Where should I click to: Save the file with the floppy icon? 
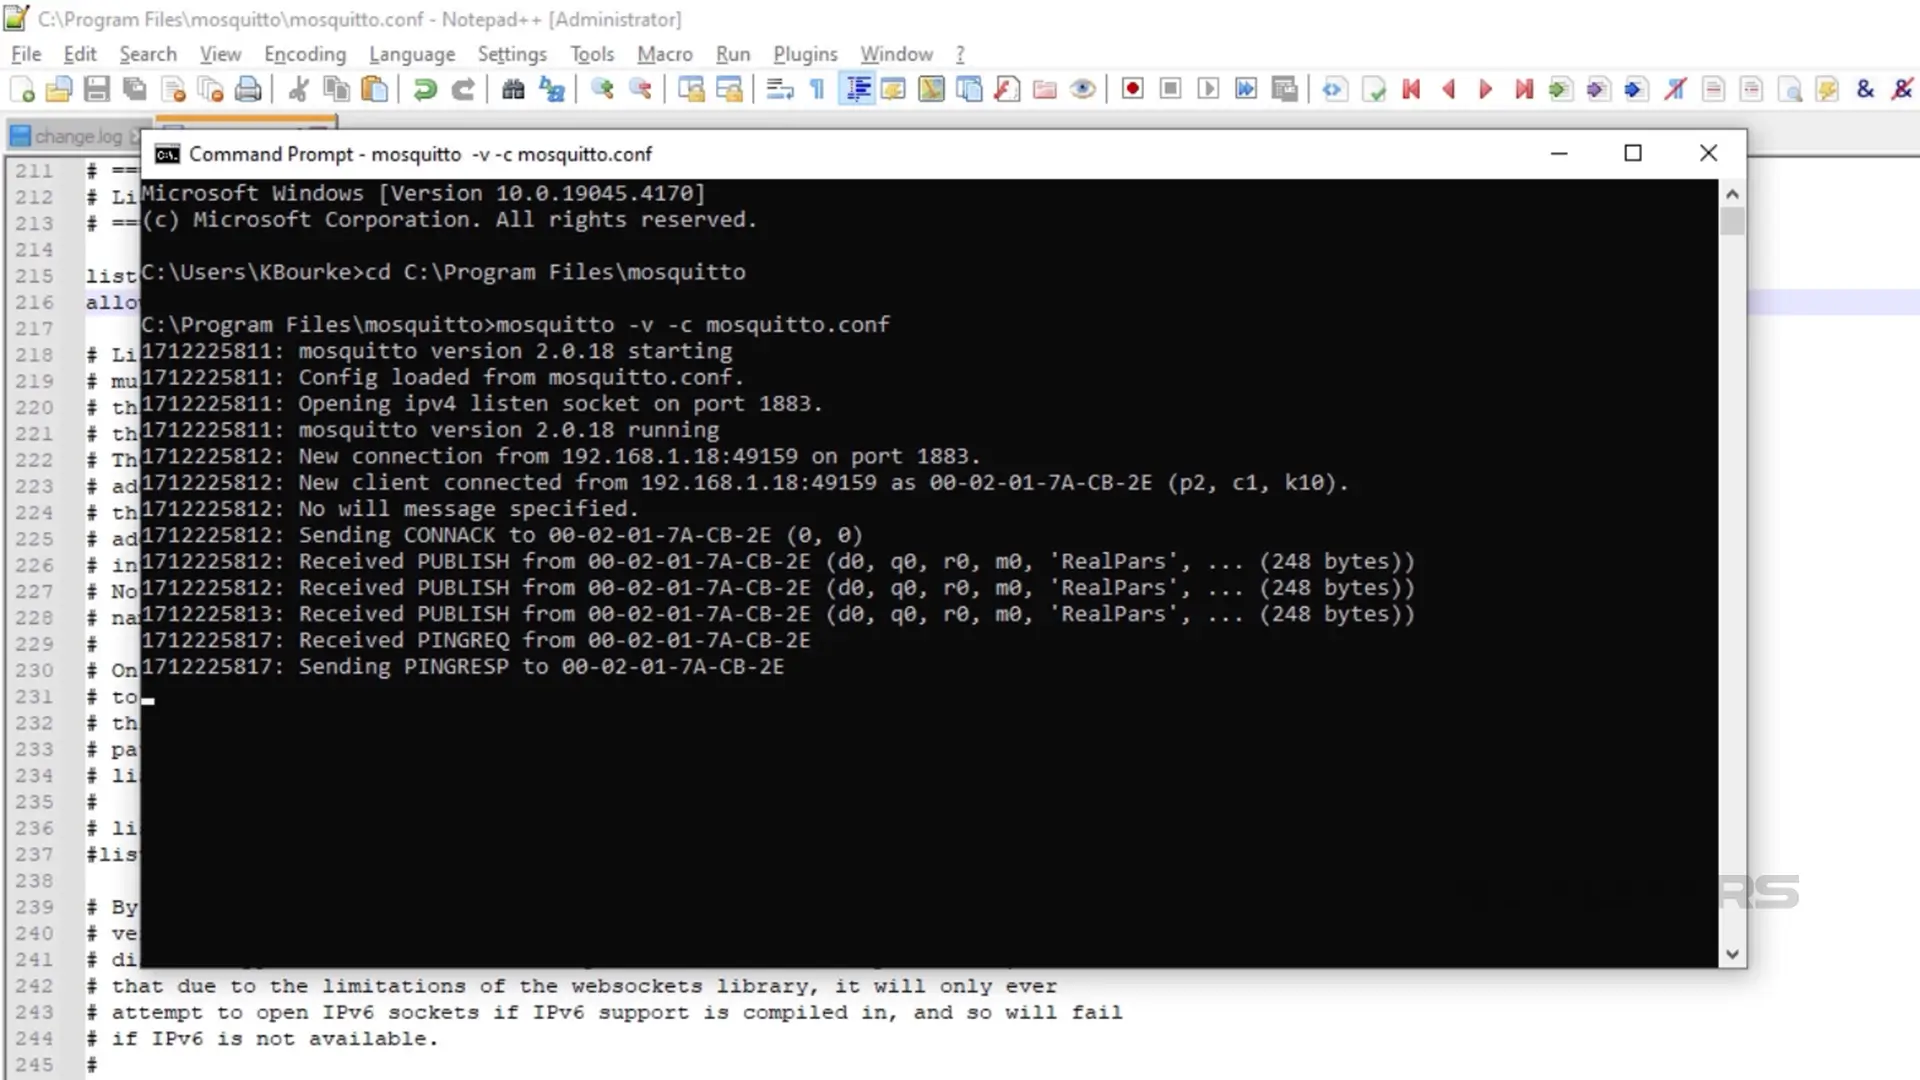coord(97,90)
